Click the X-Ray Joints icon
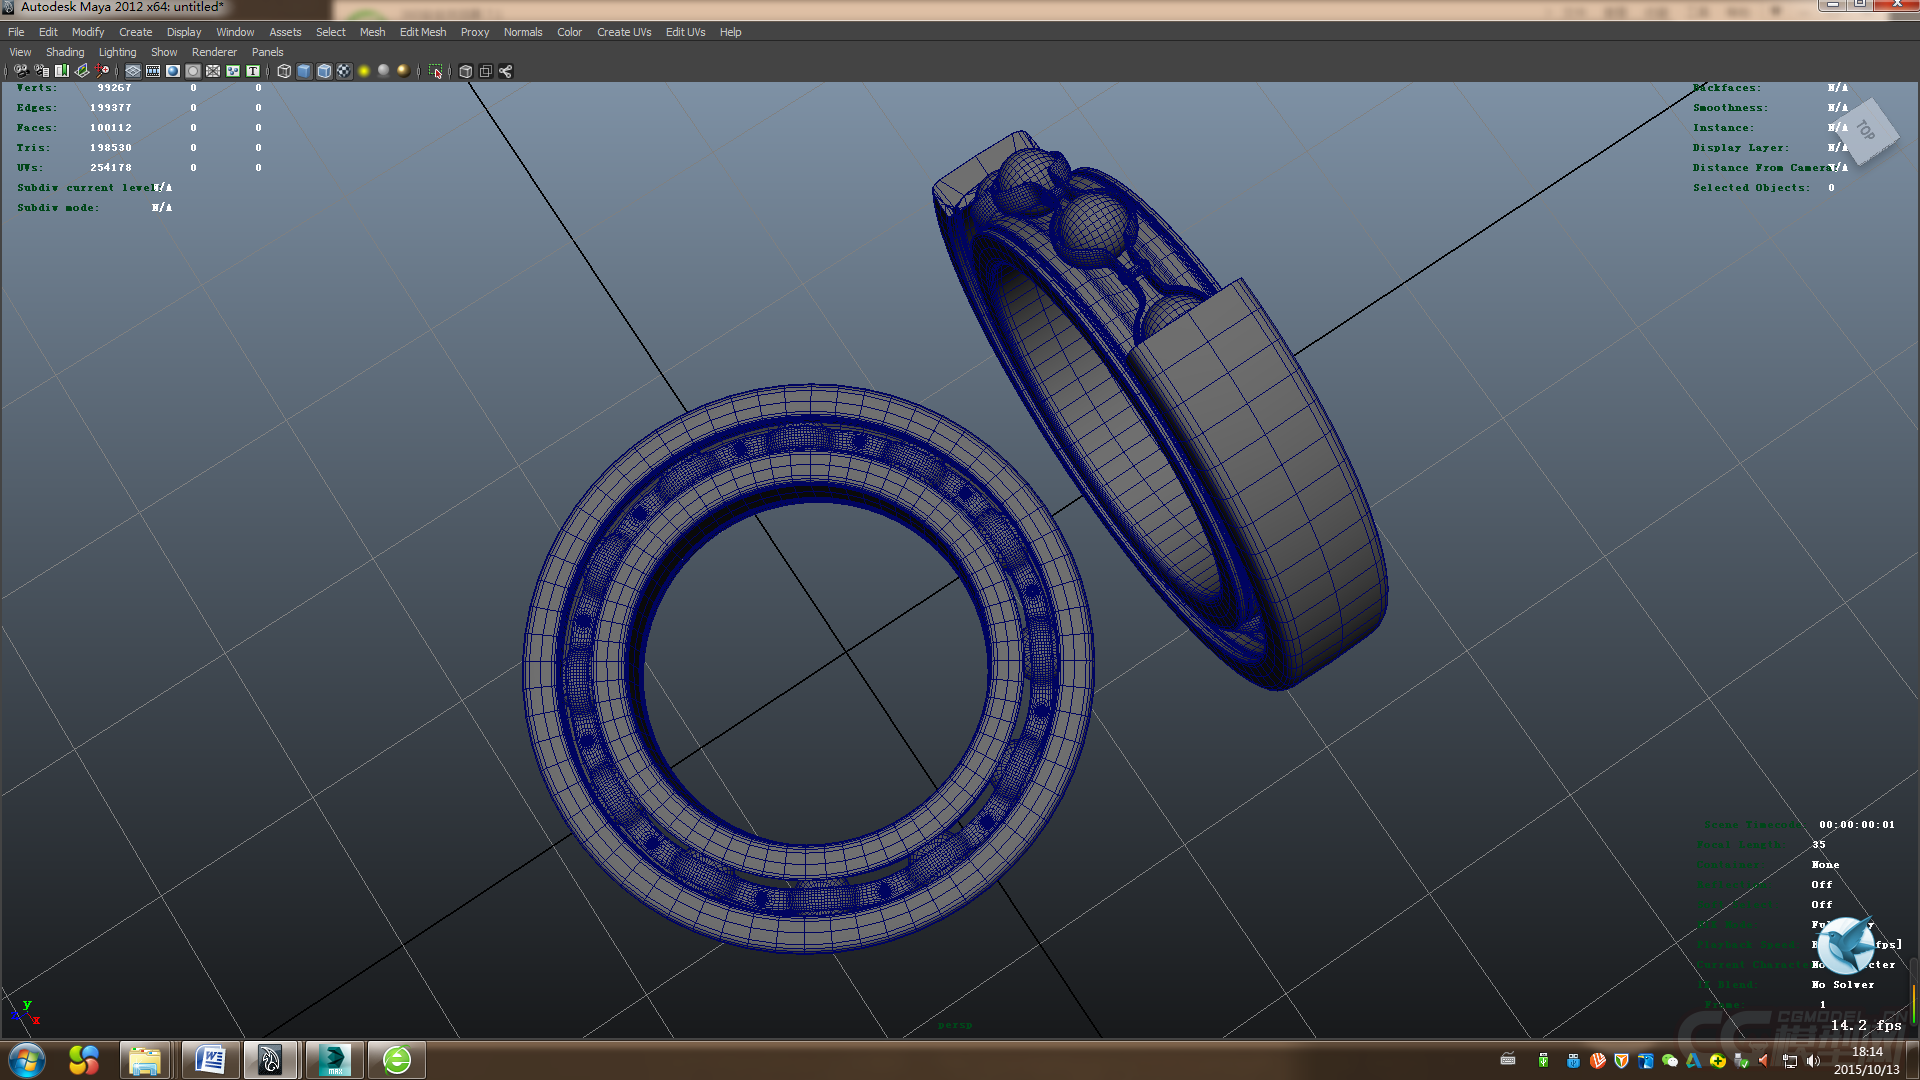 tap(506, 71)
